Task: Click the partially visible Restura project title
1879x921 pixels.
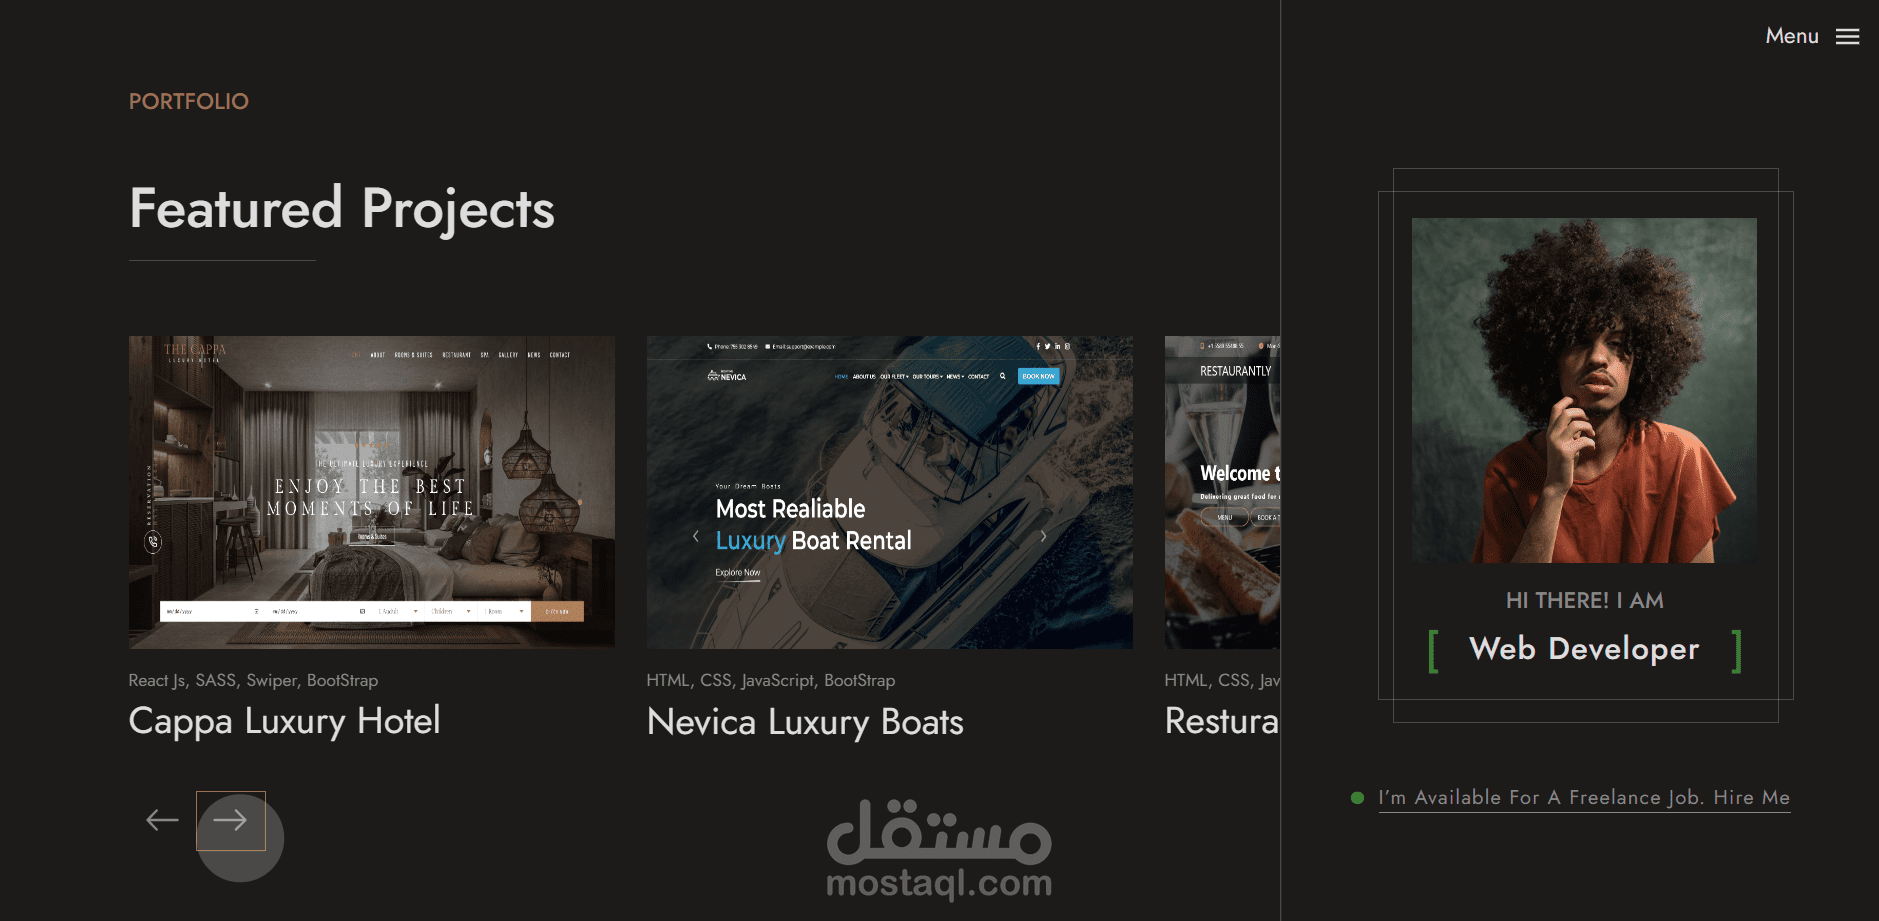Action: coord(1222,721)
